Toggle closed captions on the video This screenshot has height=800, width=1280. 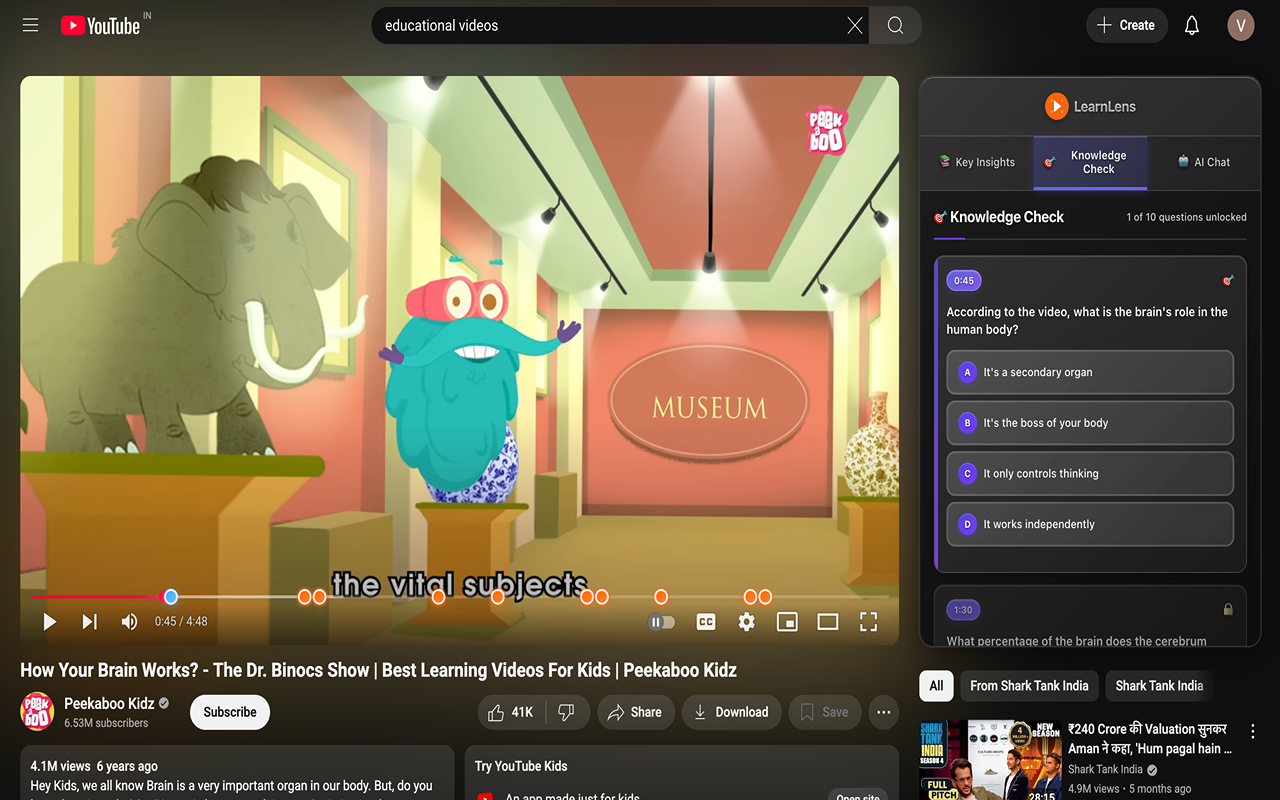706,622
